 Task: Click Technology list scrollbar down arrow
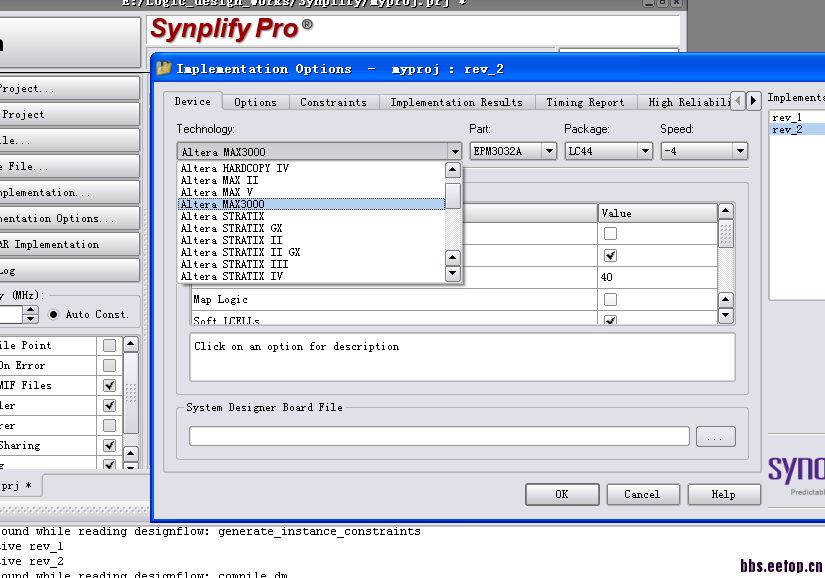click(452, 273)
